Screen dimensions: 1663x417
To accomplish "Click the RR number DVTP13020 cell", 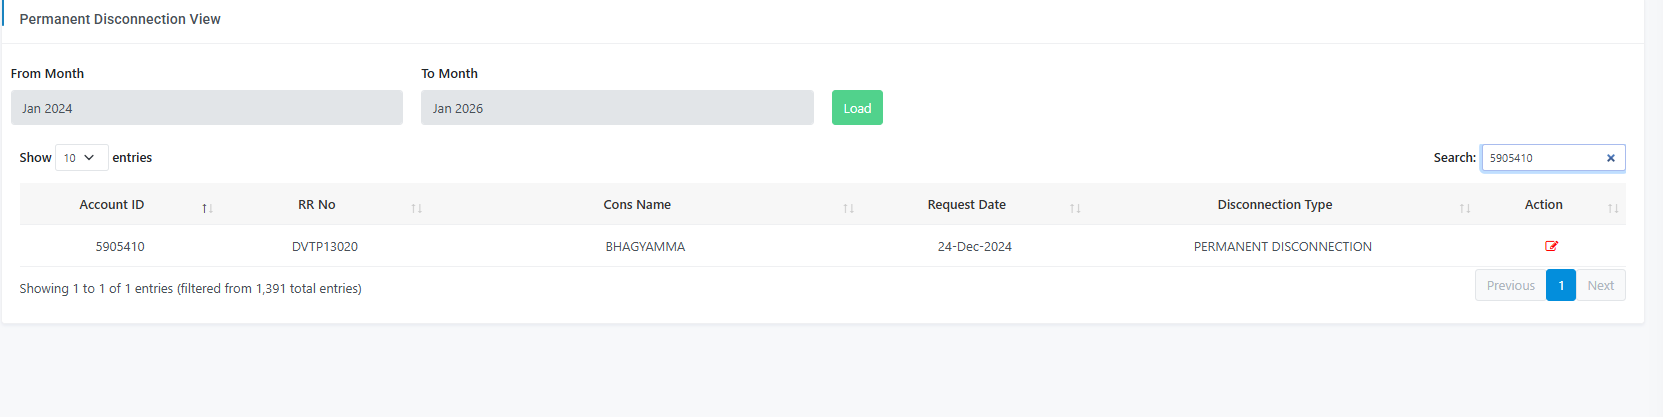I will (x=325, y=246).
